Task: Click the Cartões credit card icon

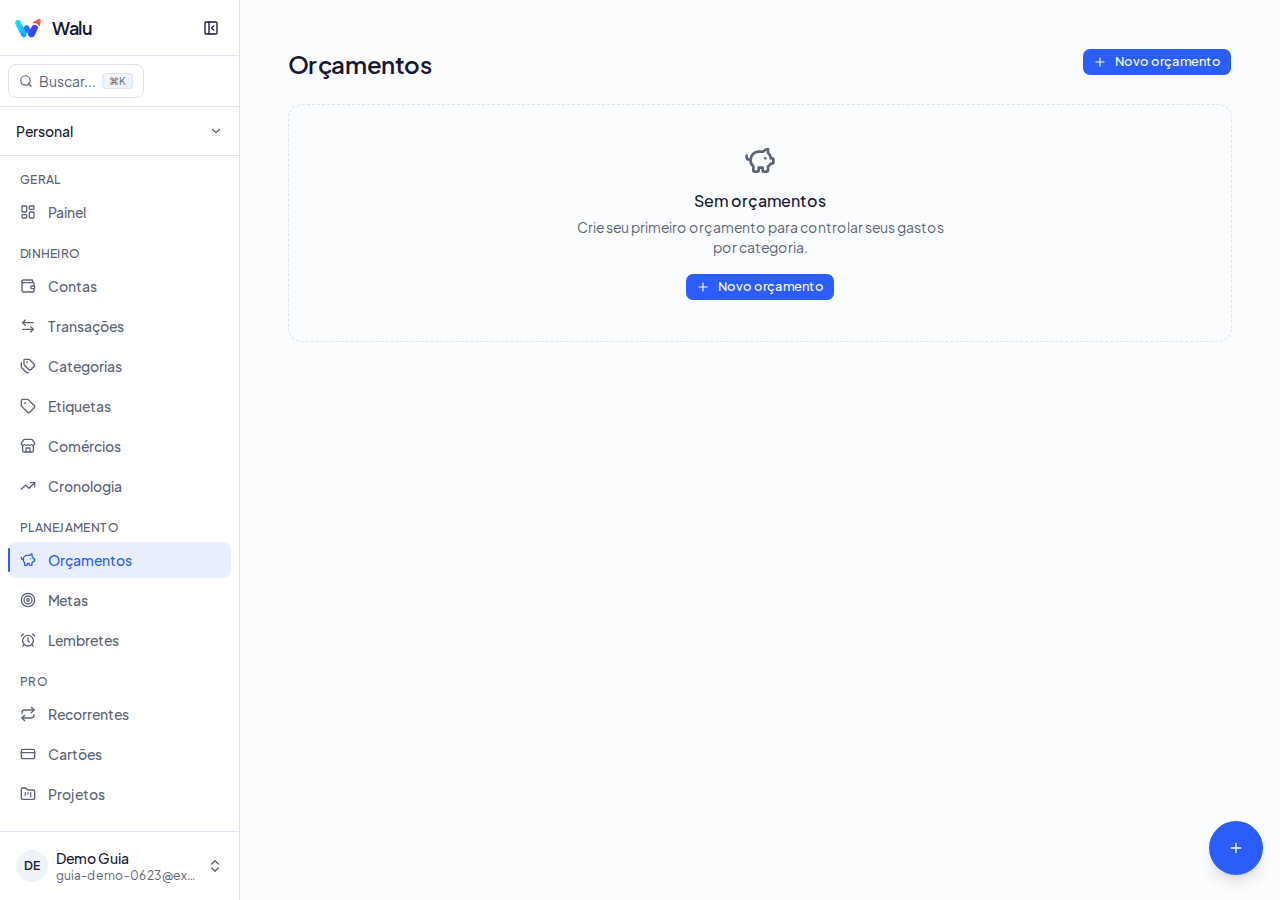Action: click(x=28, y=754)
